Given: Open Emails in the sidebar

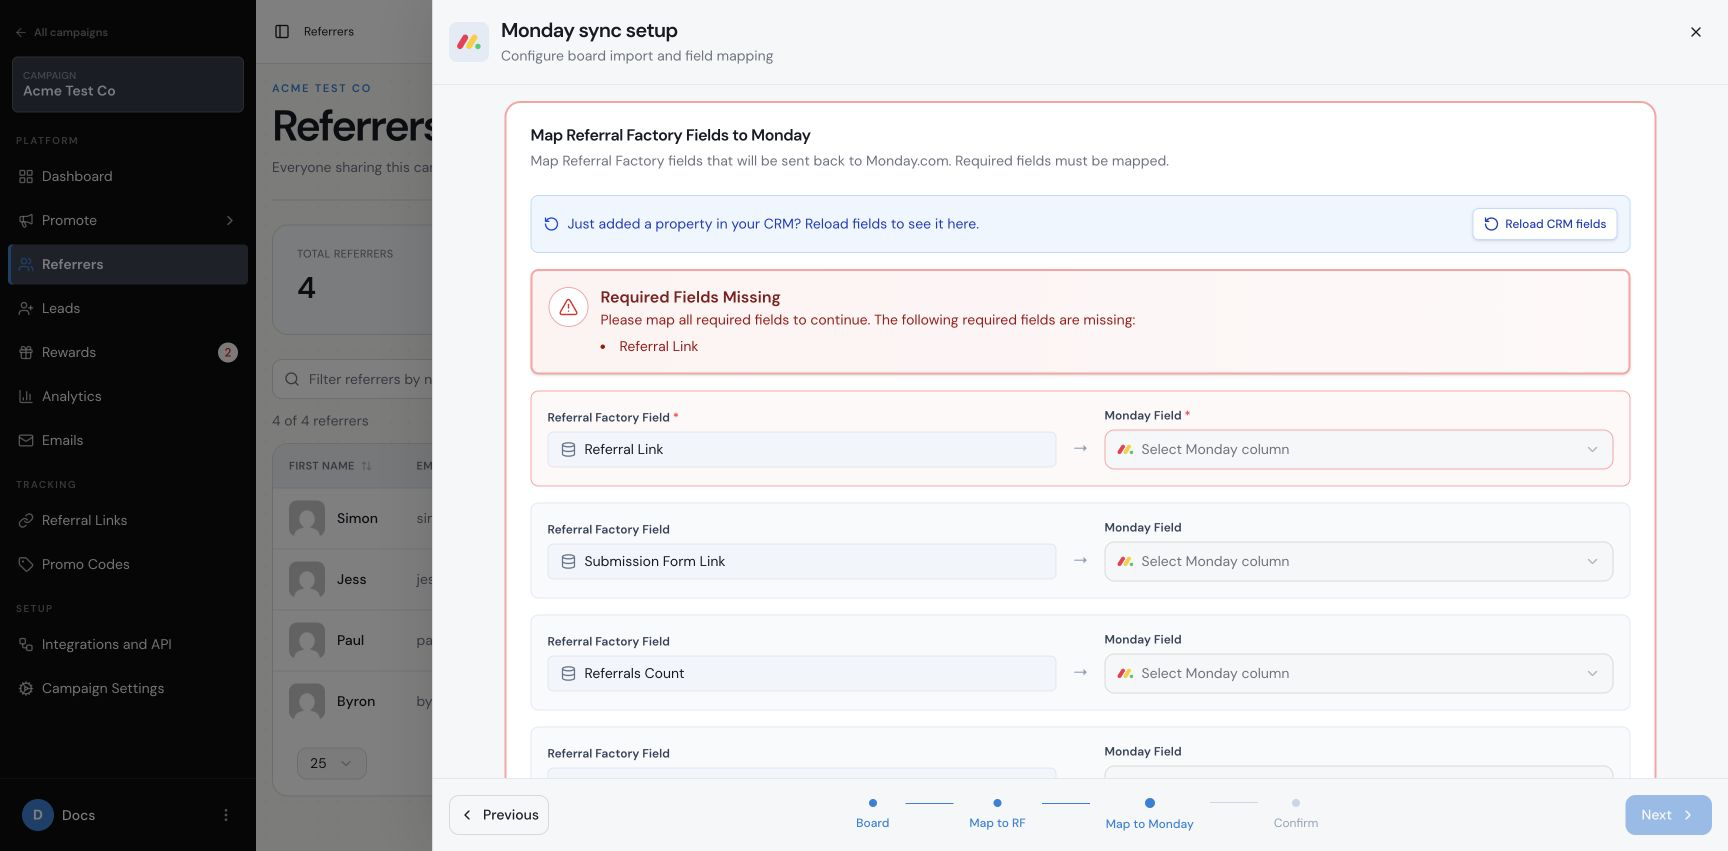Looking at the screenshot, I should [128, 440].
